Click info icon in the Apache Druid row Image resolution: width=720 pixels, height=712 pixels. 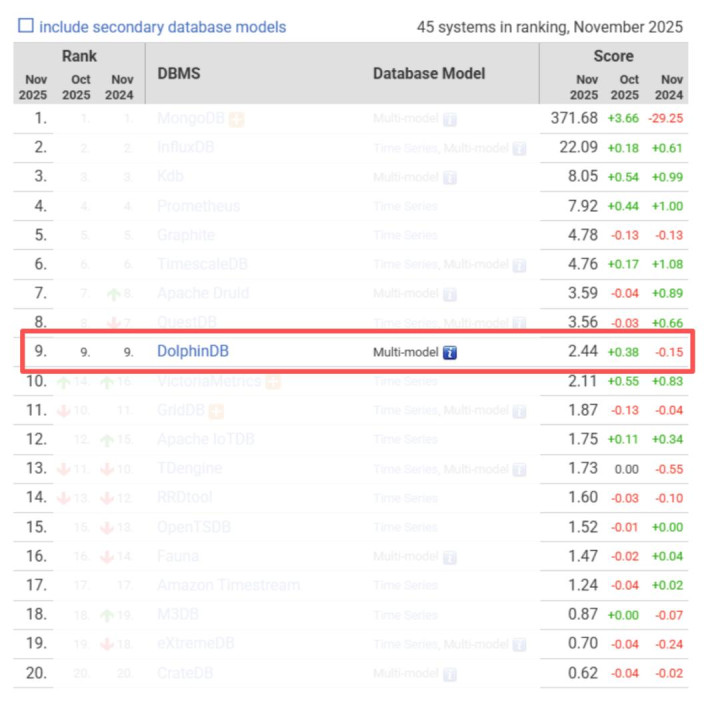click(450, 294)
